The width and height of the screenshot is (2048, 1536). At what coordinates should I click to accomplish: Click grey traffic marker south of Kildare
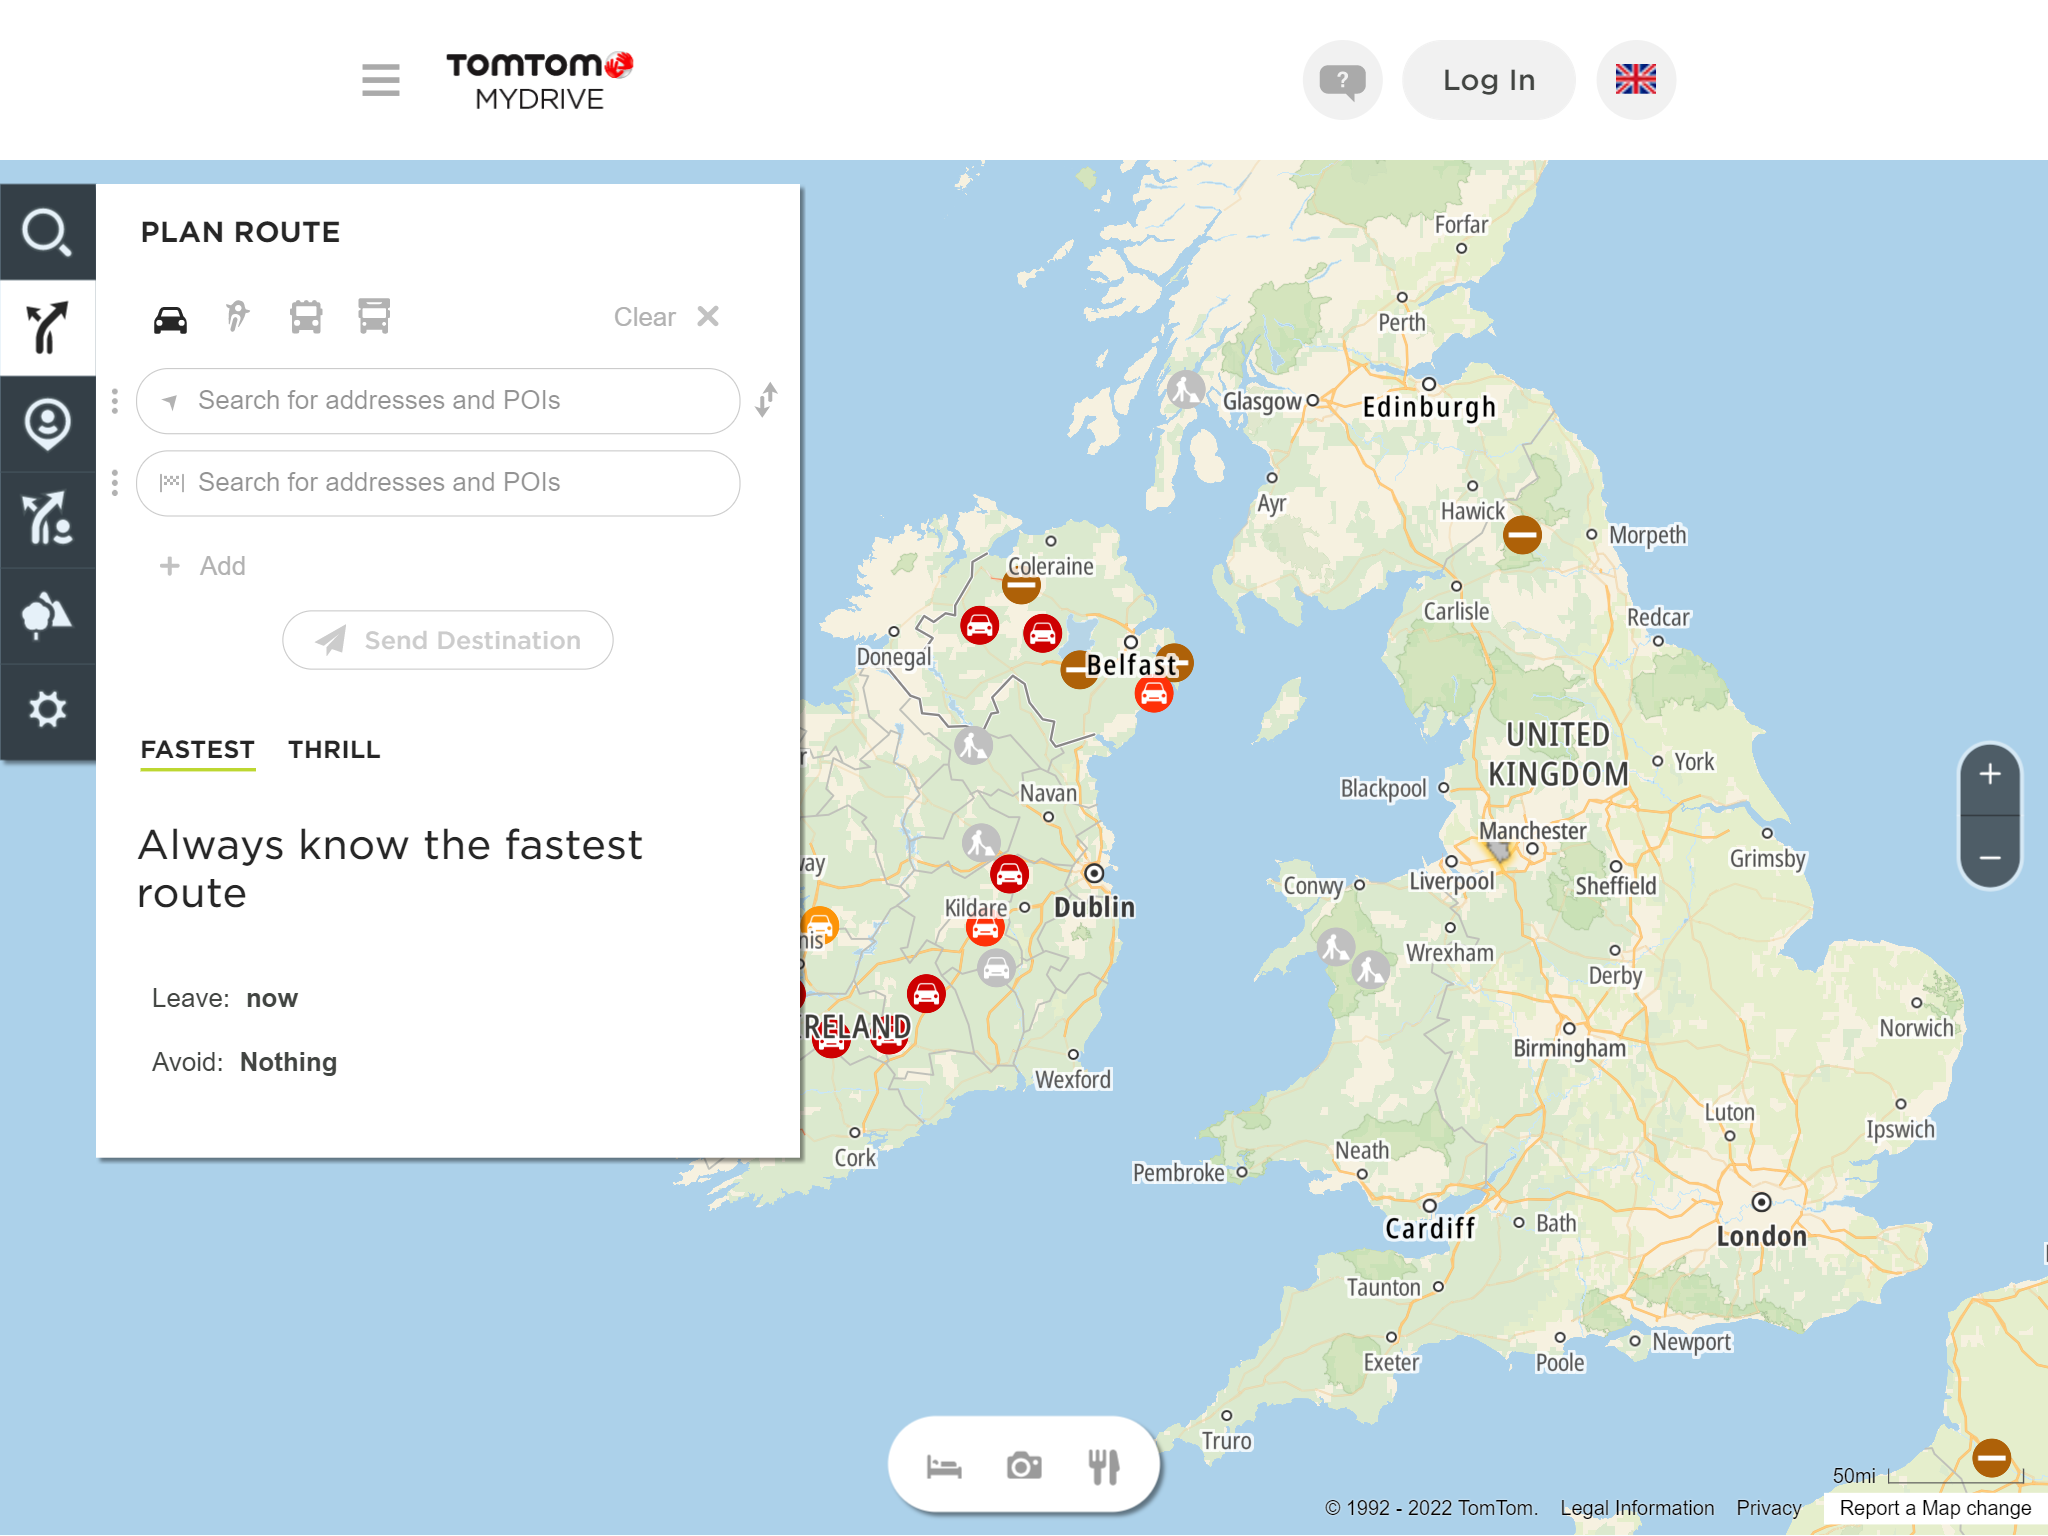pos(996,968)
